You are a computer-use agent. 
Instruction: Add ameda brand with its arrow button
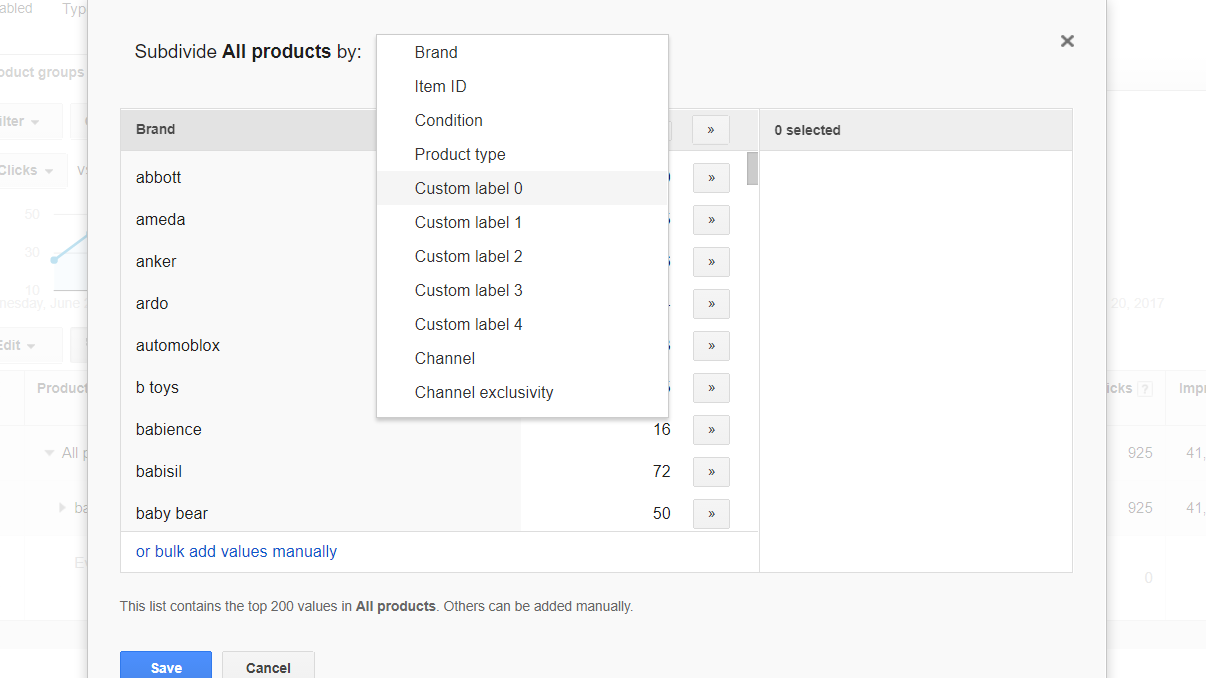(x=711, y=220)
